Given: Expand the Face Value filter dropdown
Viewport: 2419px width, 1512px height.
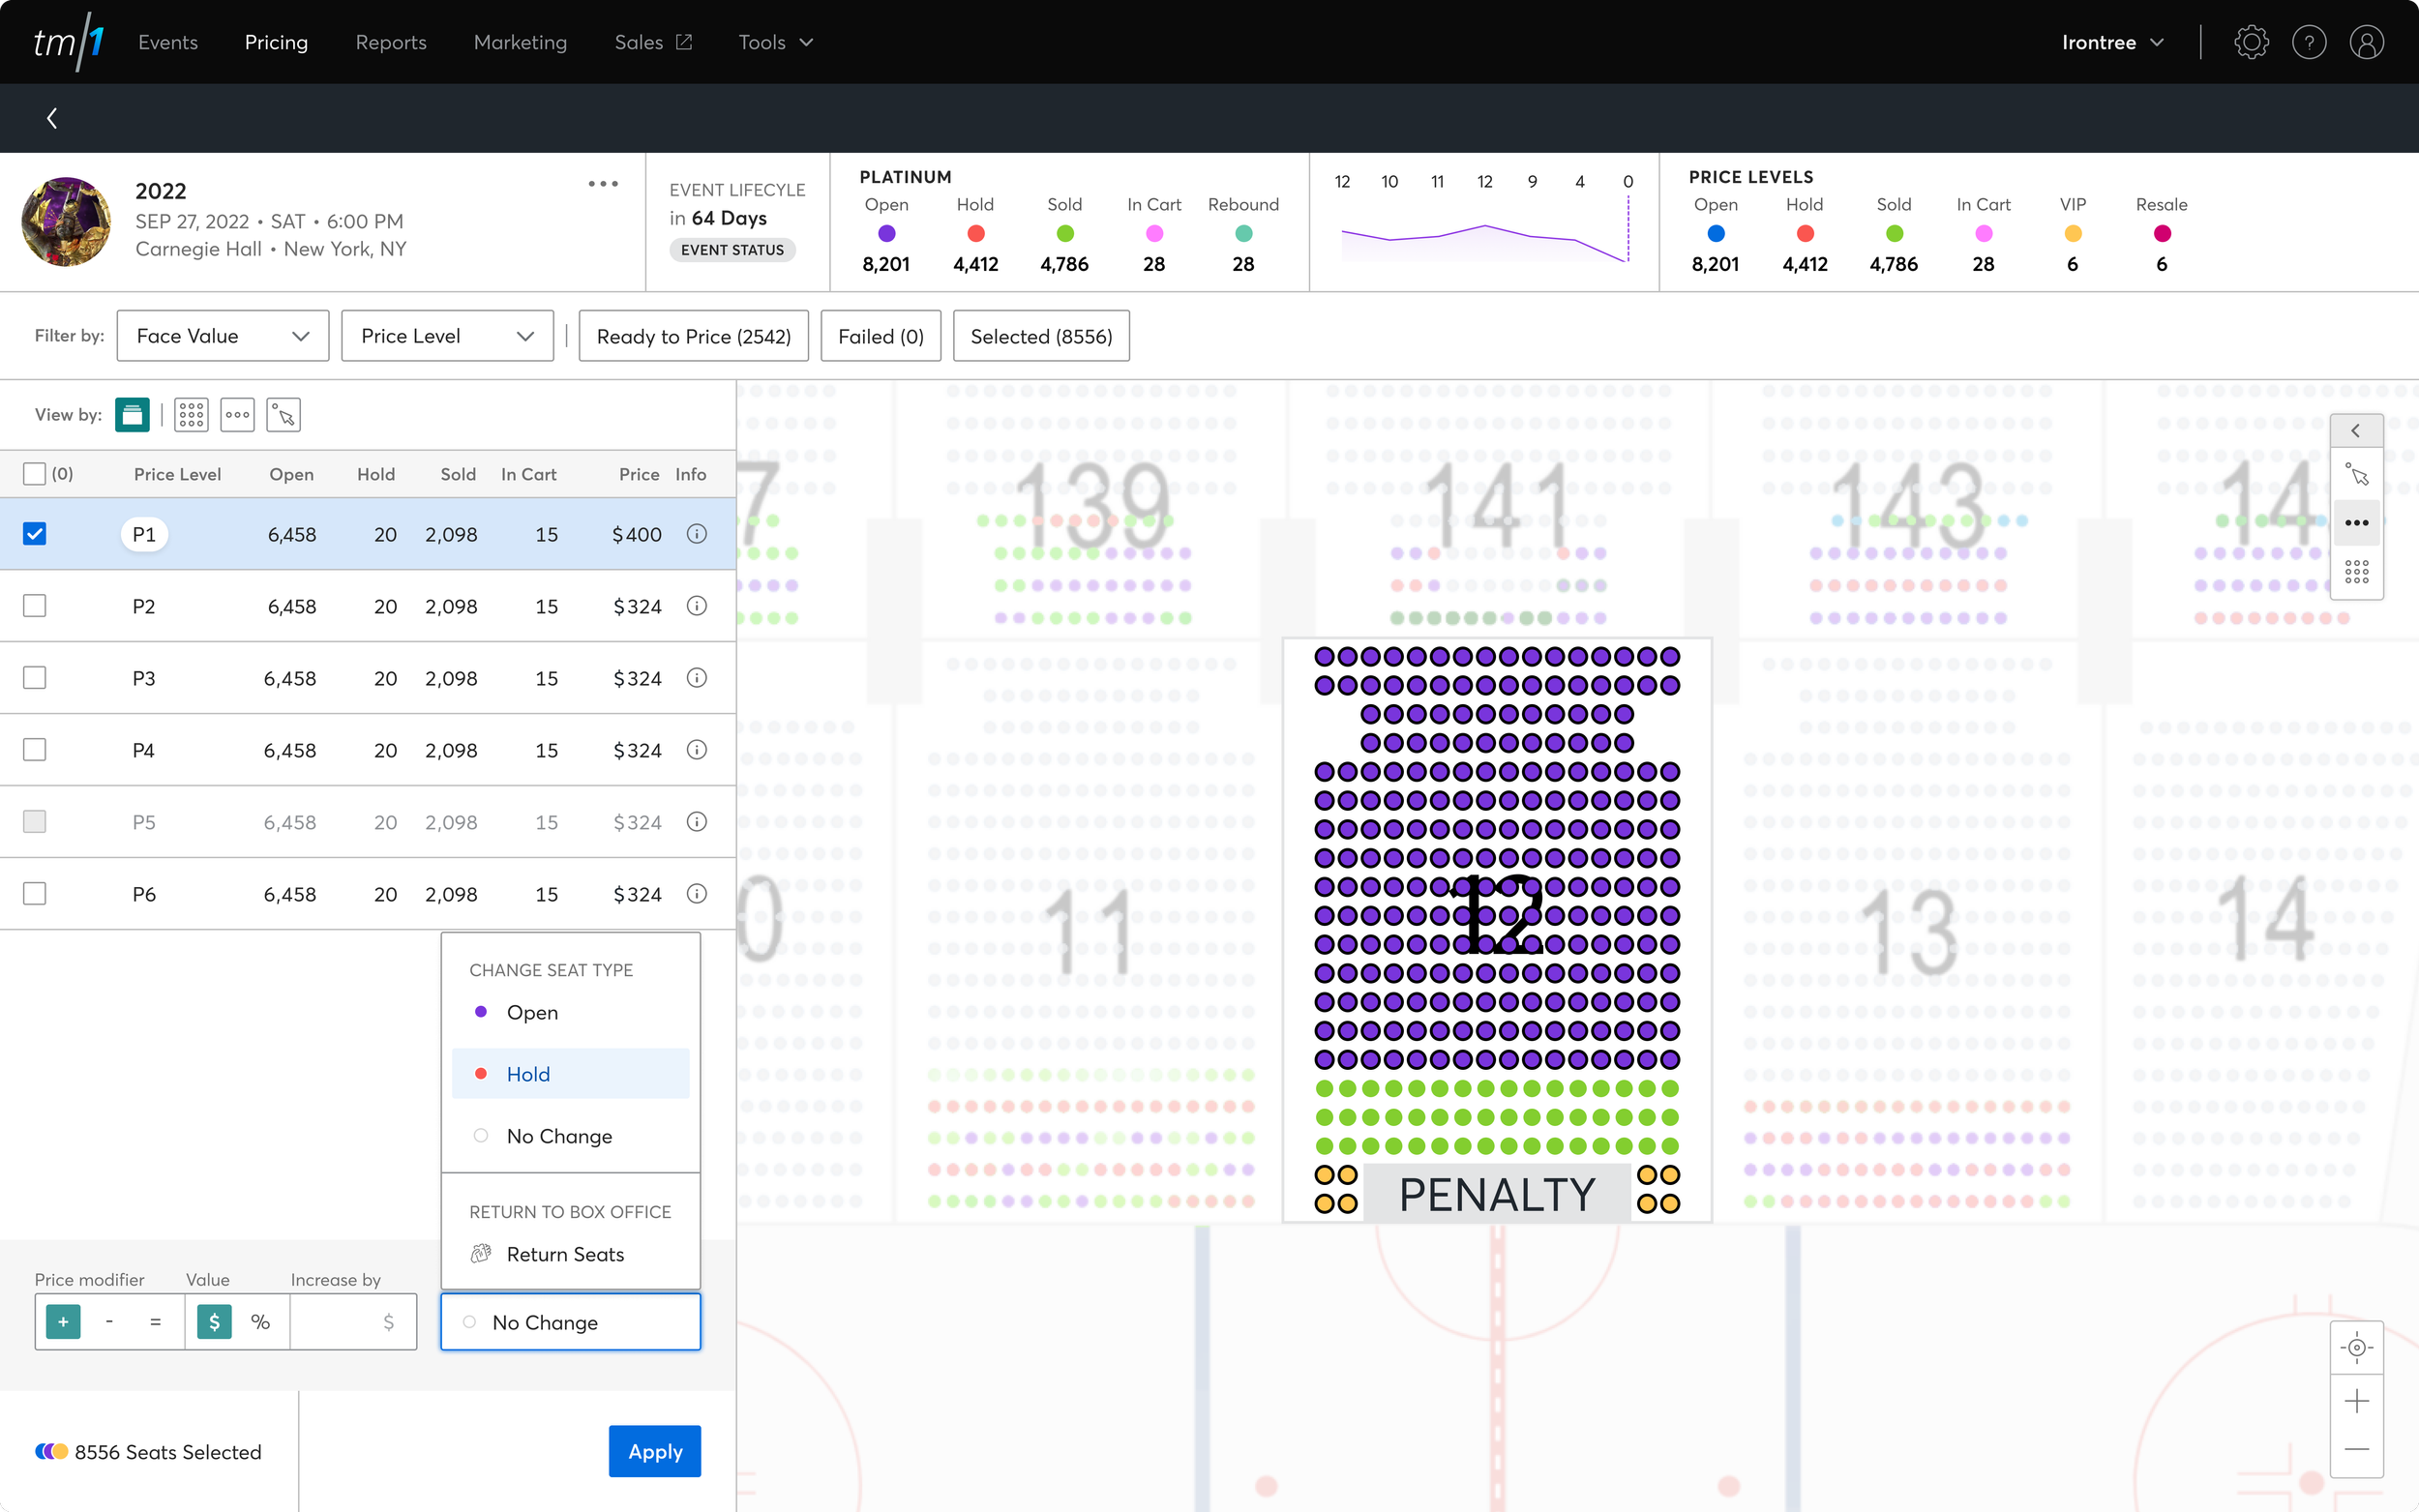Looking at the screenshot, I should coord(223,336).
